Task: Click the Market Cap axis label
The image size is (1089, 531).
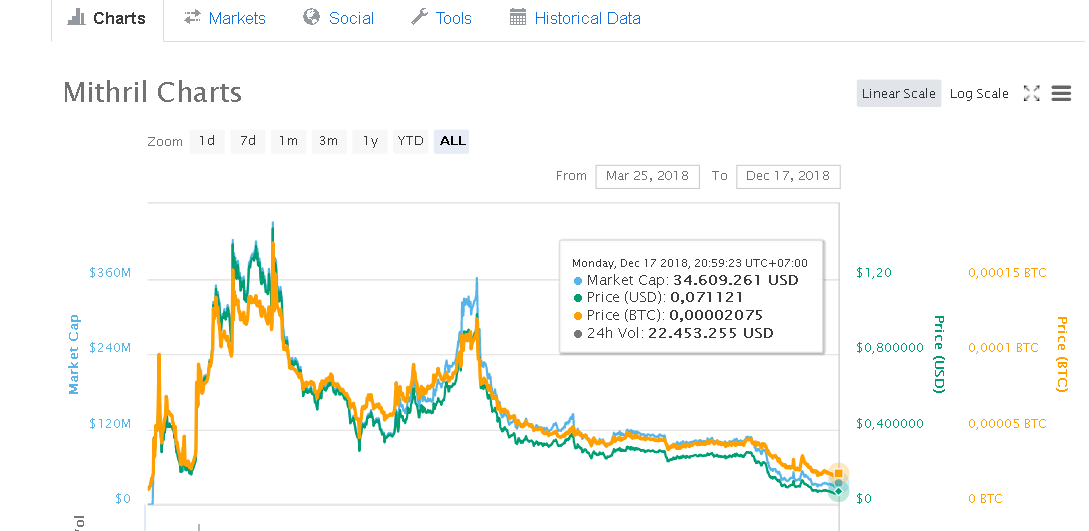Action: click(74, 354)
